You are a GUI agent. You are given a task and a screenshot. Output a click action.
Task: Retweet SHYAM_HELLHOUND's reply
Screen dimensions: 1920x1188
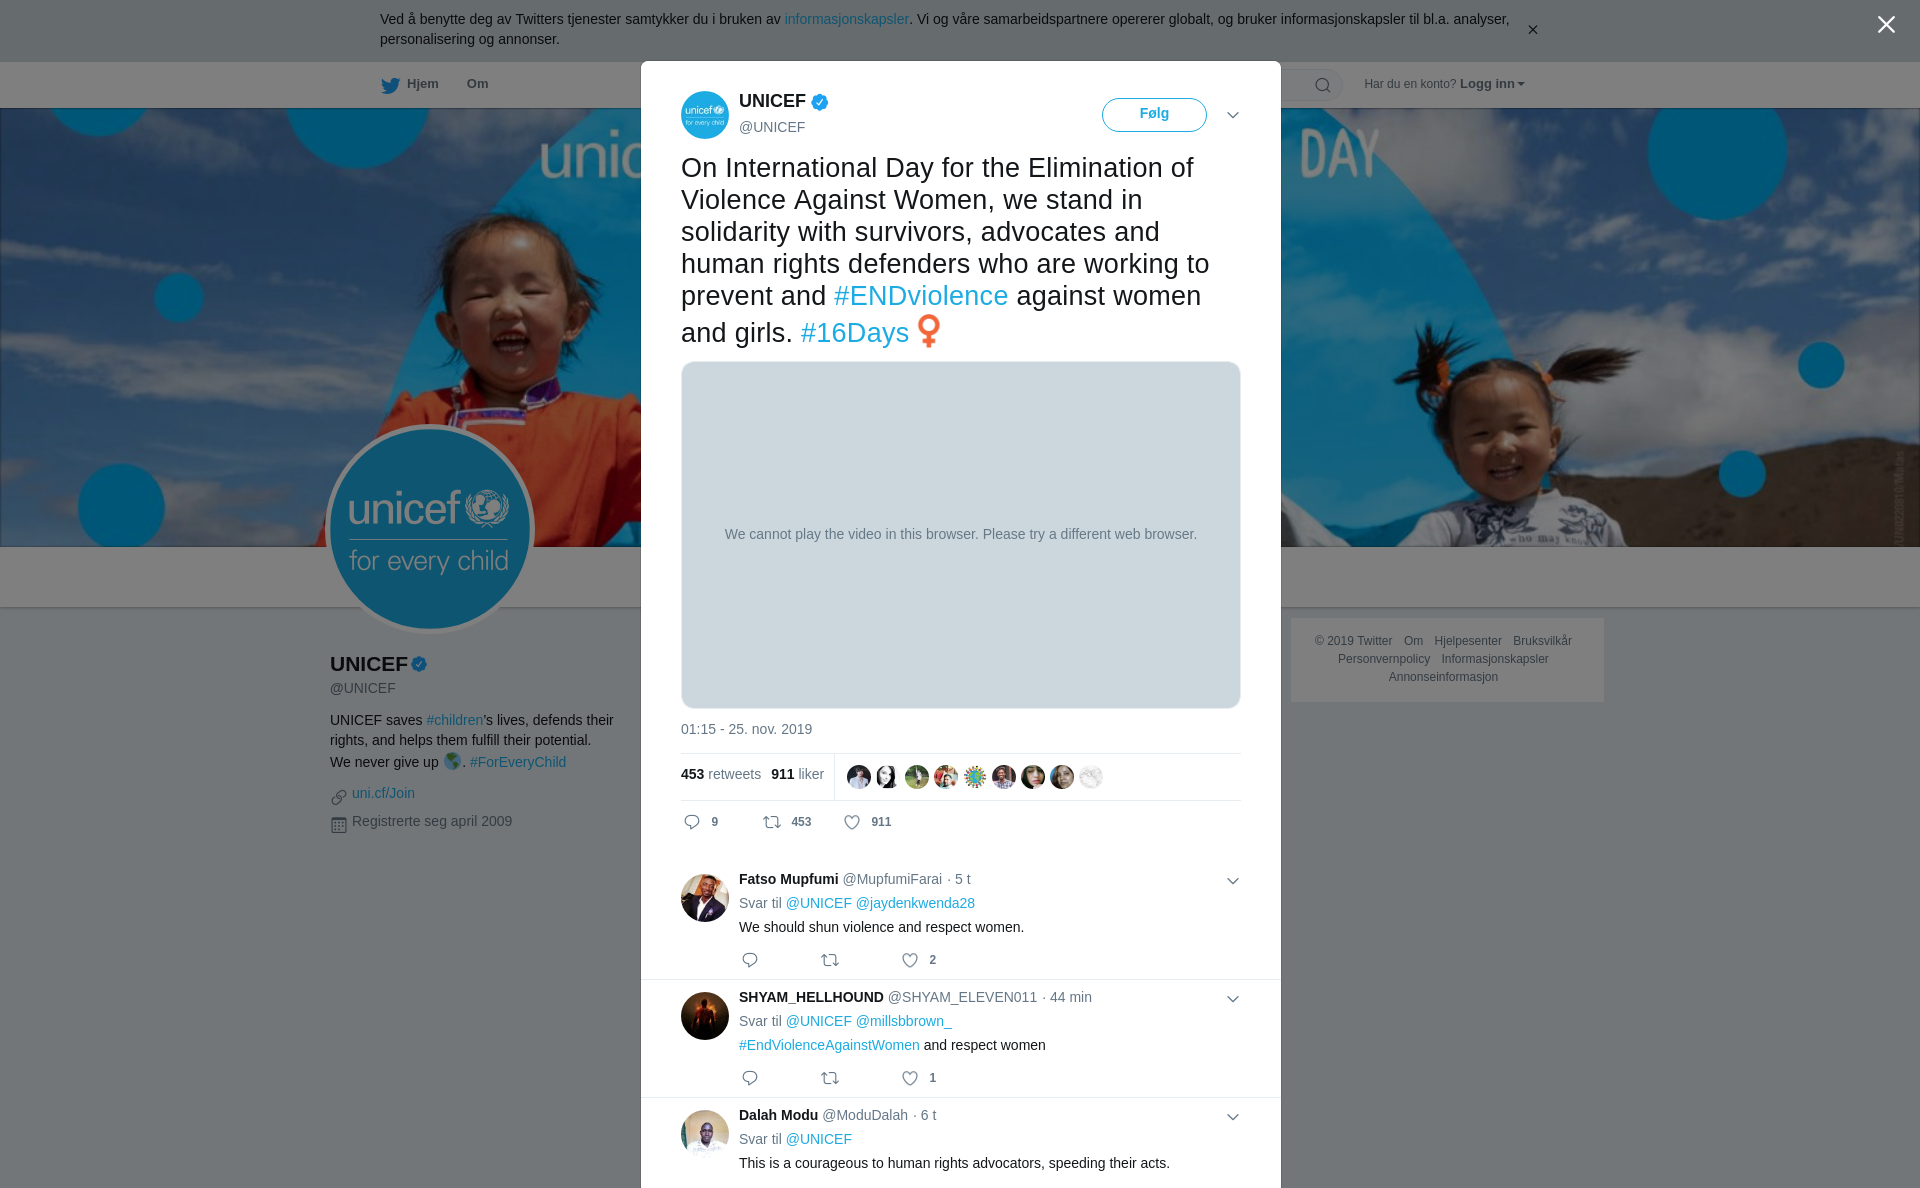830,1078
